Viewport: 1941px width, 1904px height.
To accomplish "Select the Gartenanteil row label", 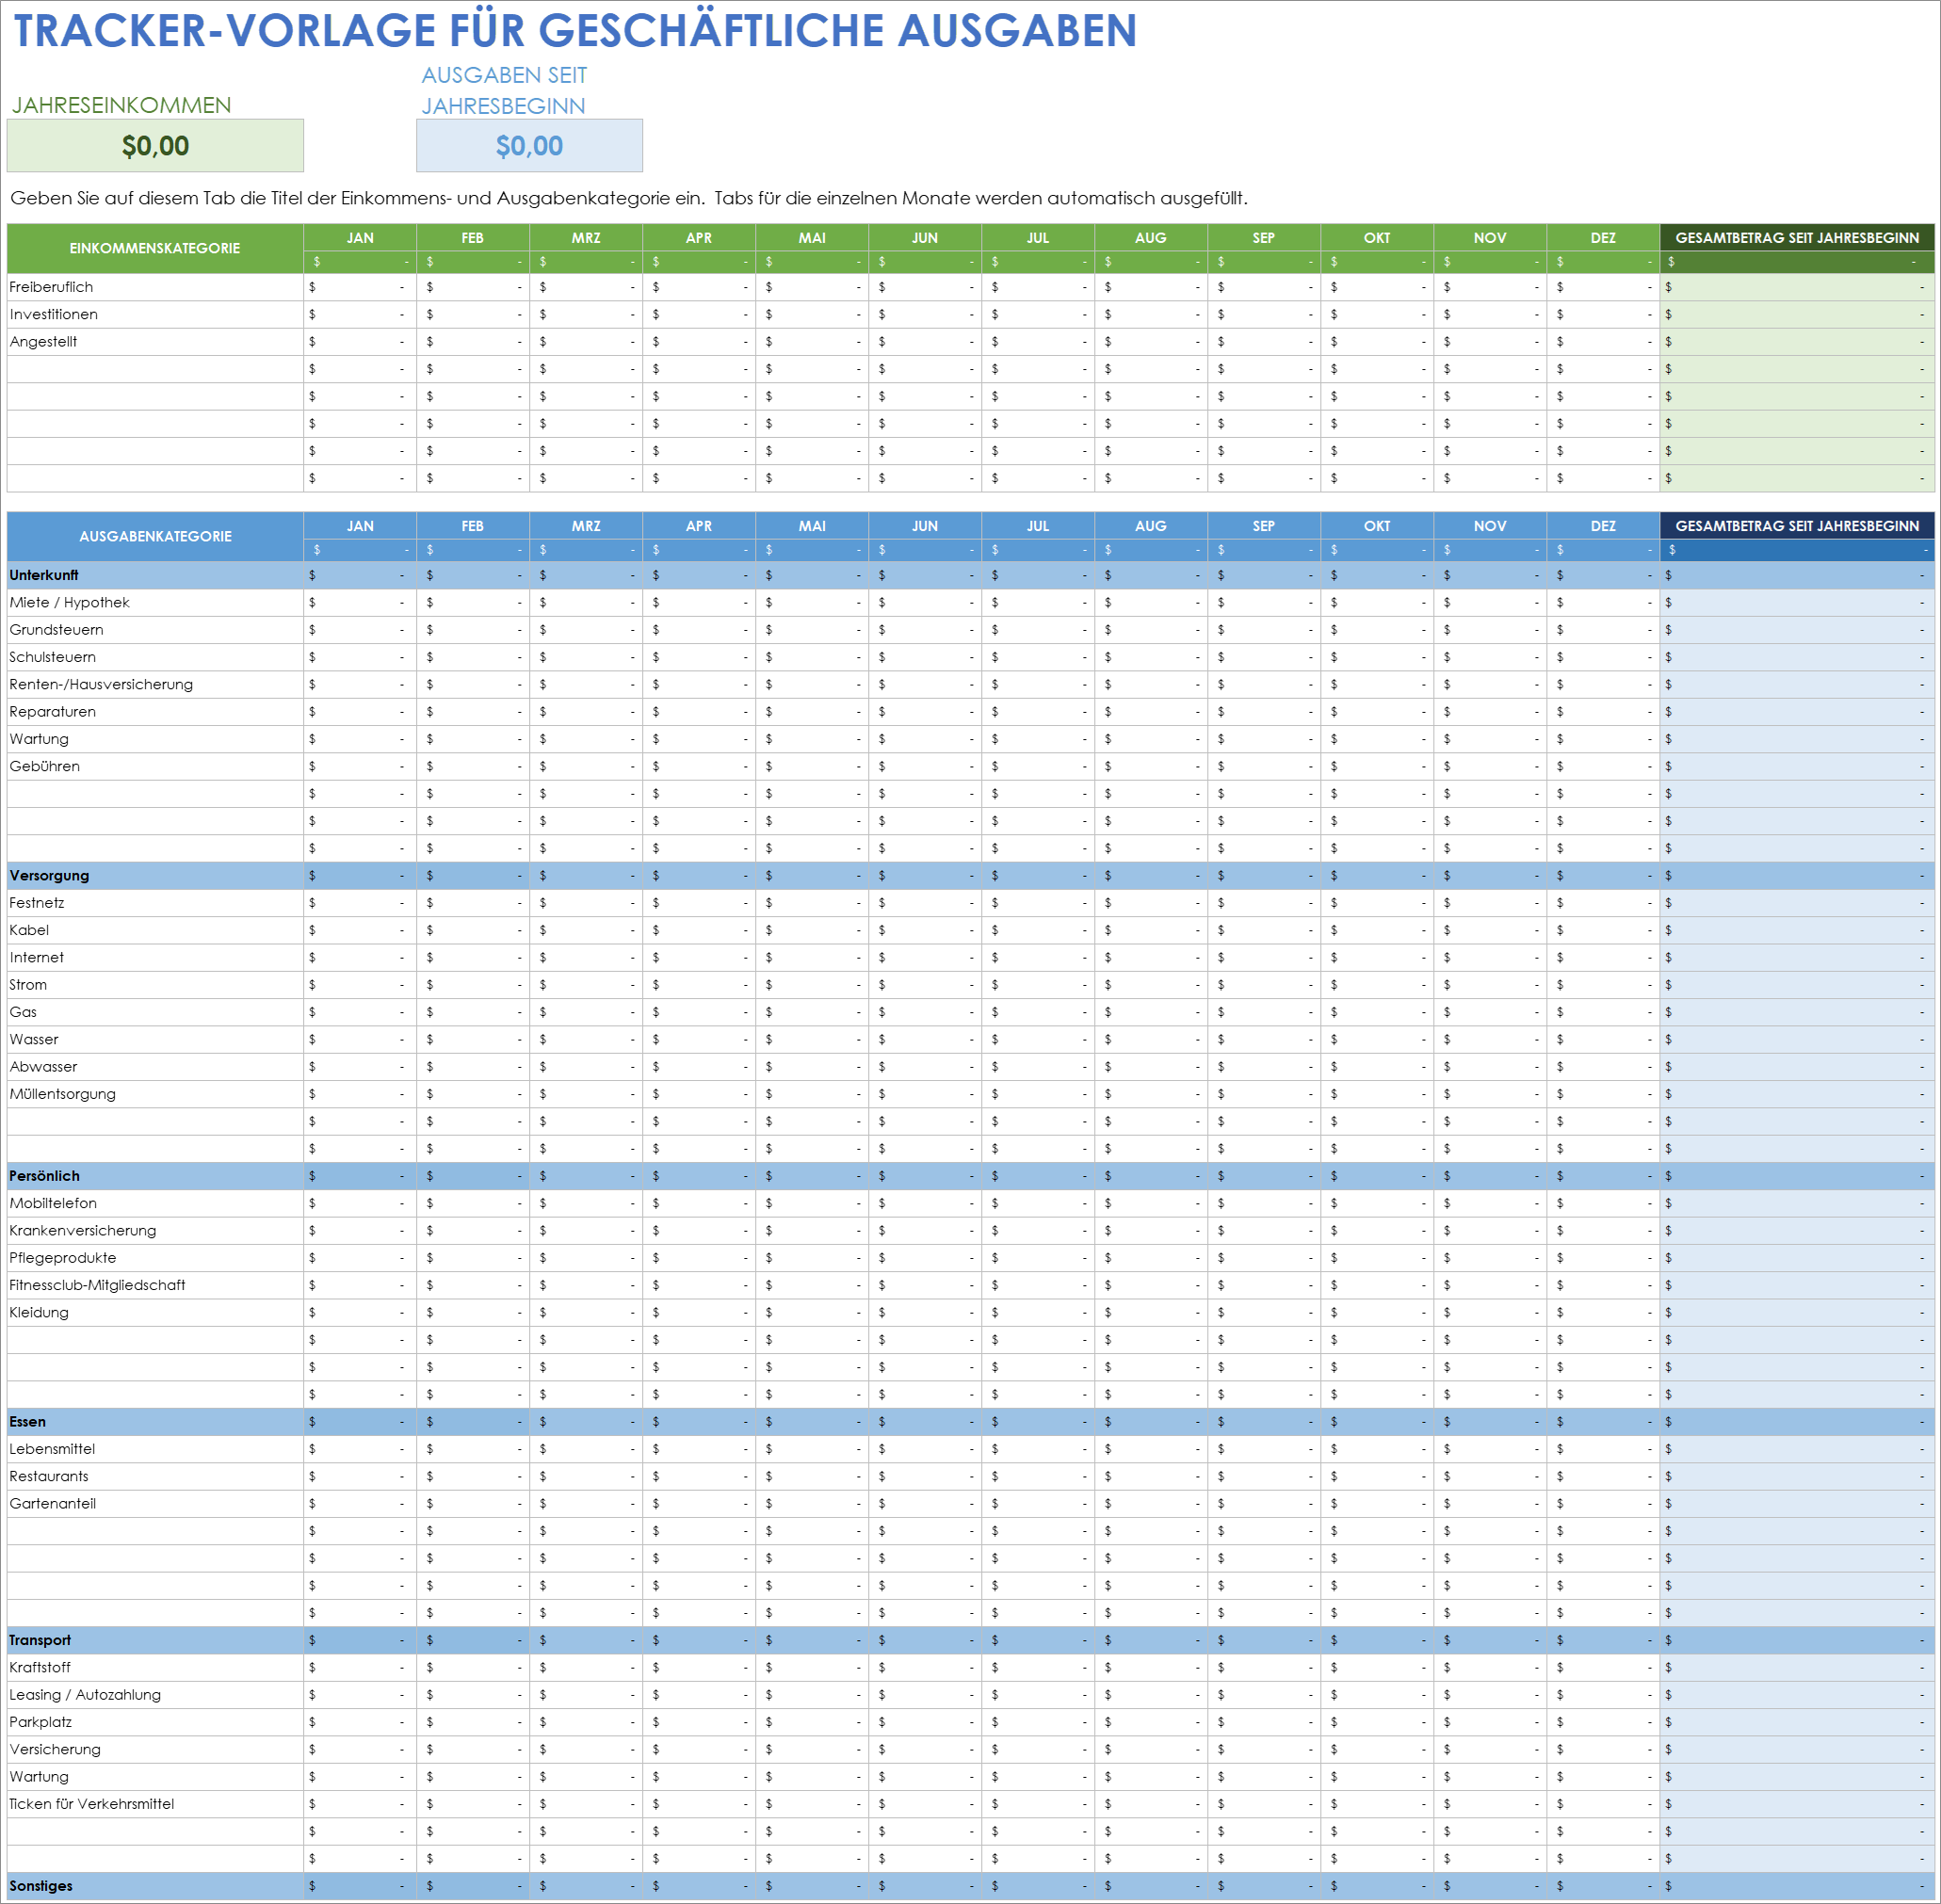I will (x=155, y=1504).
